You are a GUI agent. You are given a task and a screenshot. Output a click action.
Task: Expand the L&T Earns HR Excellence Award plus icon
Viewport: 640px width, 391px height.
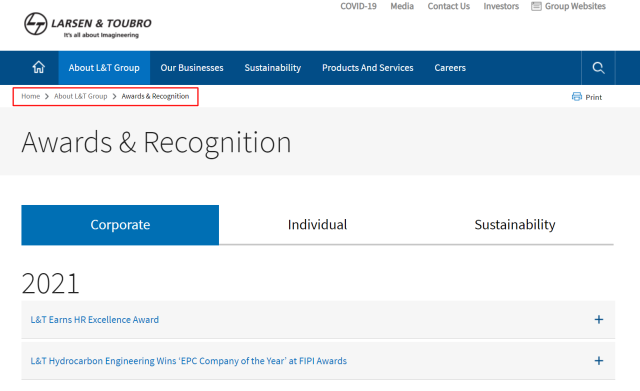tap(598, 320)
